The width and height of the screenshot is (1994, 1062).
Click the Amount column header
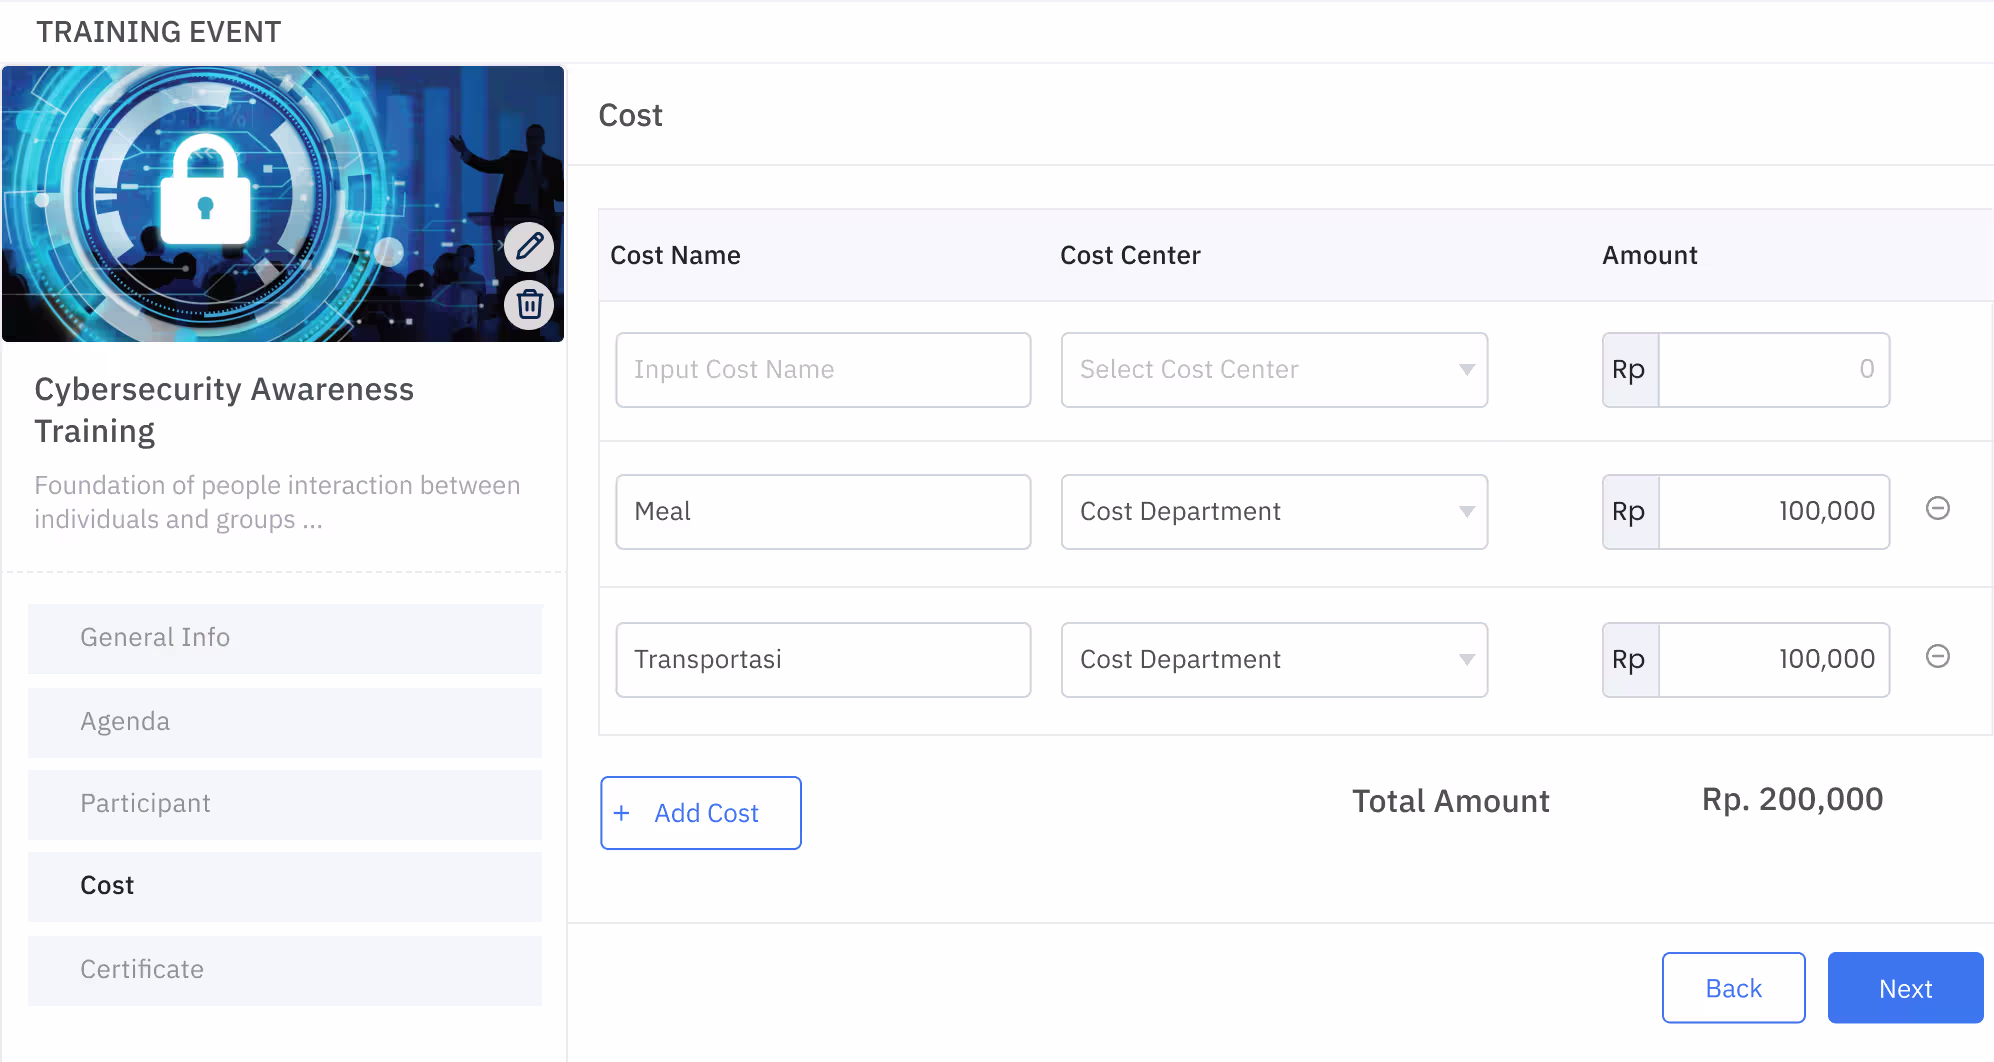[x=1650, y=256]
